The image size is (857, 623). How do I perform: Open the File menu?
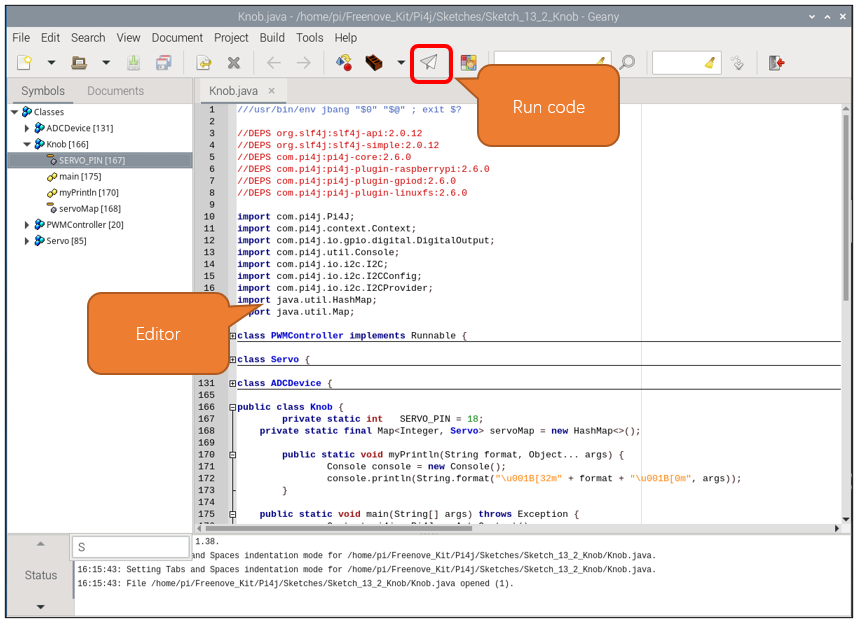coord(21,38)
